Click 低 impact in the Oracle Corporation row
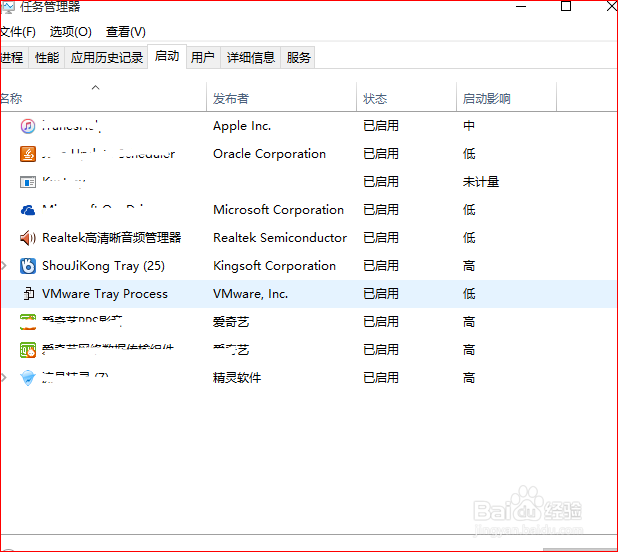618x552 pixels. click(x=469, y=154)
